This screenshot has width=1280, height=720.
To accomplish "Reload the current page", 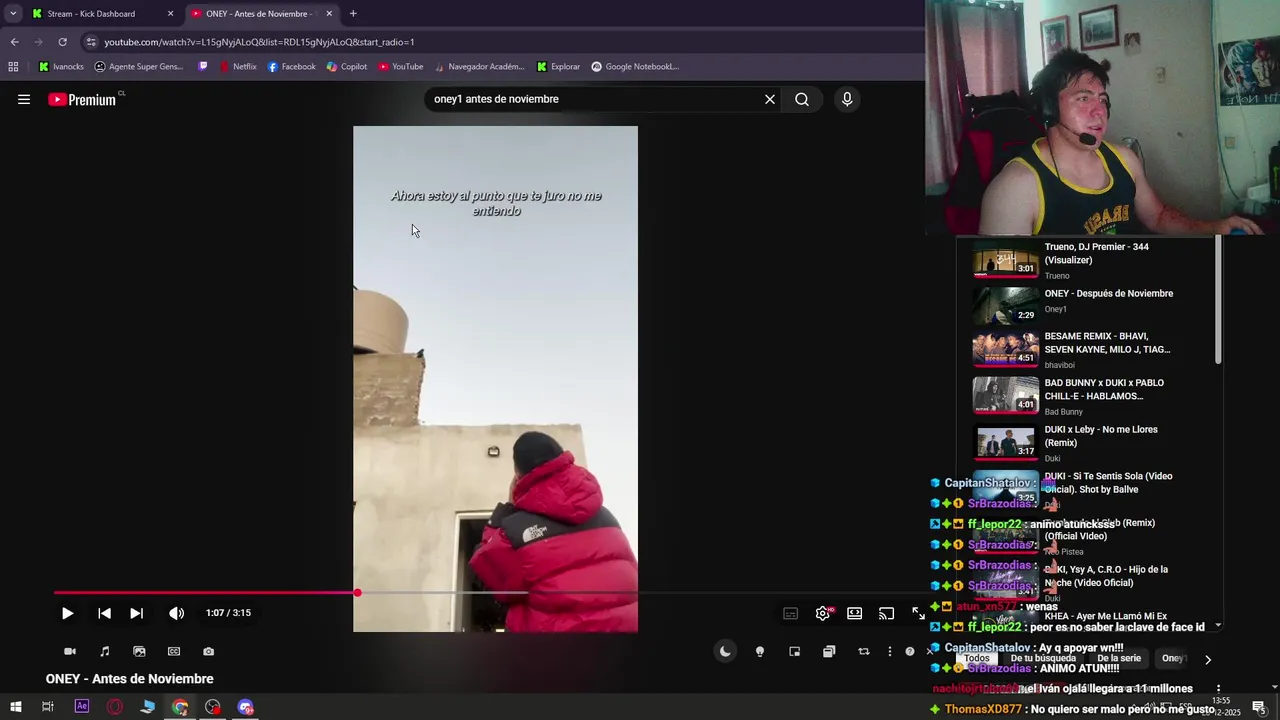I will coord(62,42).
